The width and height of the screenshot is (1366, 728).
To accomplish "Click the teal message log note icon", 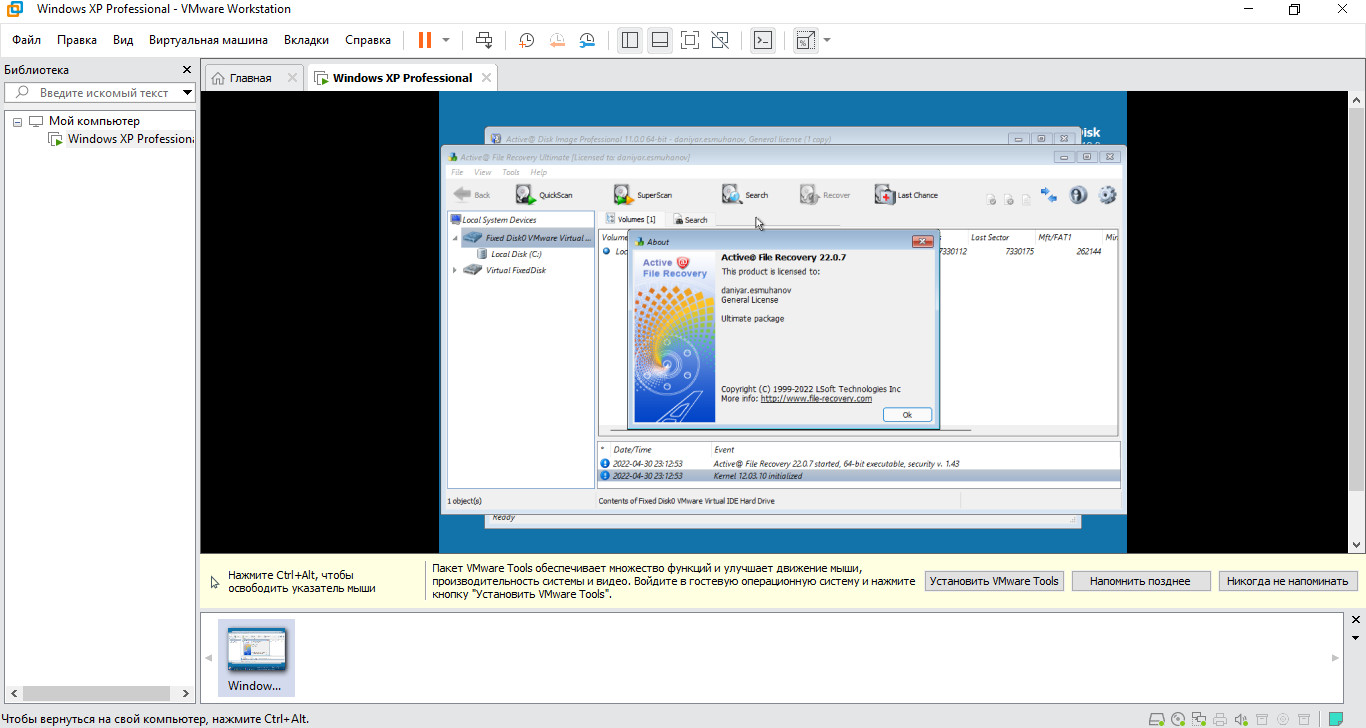I will 1337,718.
